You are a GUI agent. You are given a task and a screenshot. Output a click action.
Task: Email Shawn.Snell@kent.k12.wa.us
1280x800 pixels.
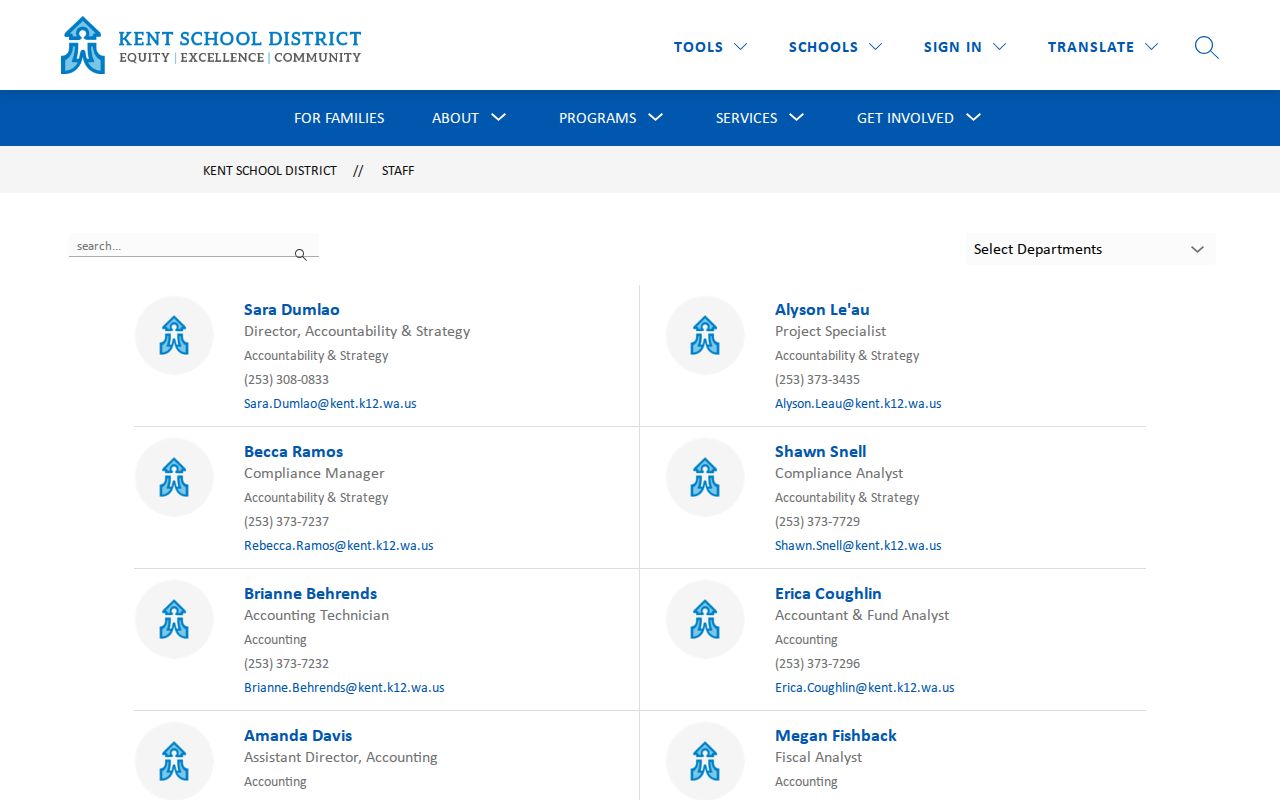pyautogui.click(x=858, y=546)
